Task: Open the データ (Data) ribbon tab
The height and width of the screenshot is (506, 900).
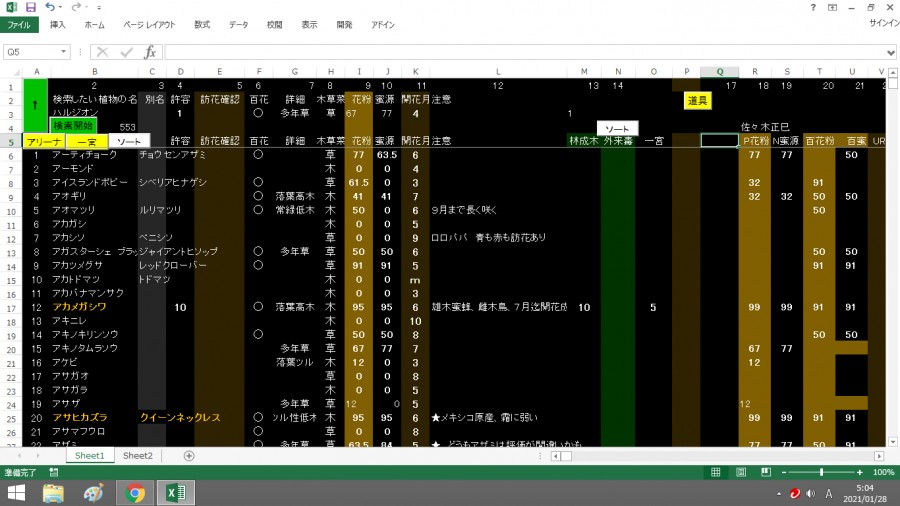Action: (238, 24)
